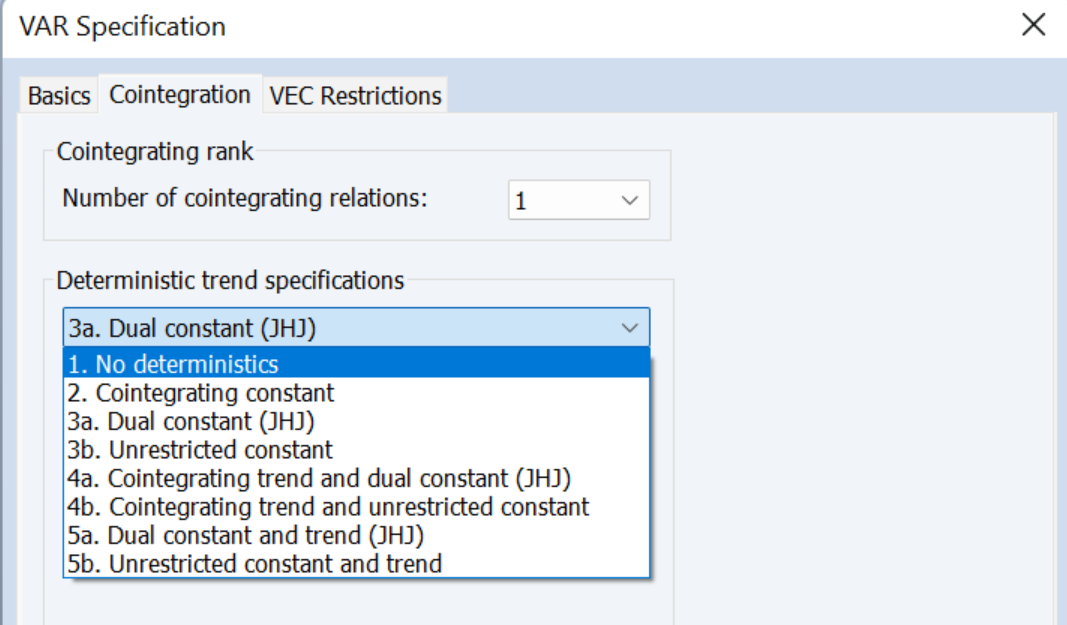This screenshot has width=1067, height=625.
Task: Click the Cointegrating rank group title
Action: [x=154, y=151]
